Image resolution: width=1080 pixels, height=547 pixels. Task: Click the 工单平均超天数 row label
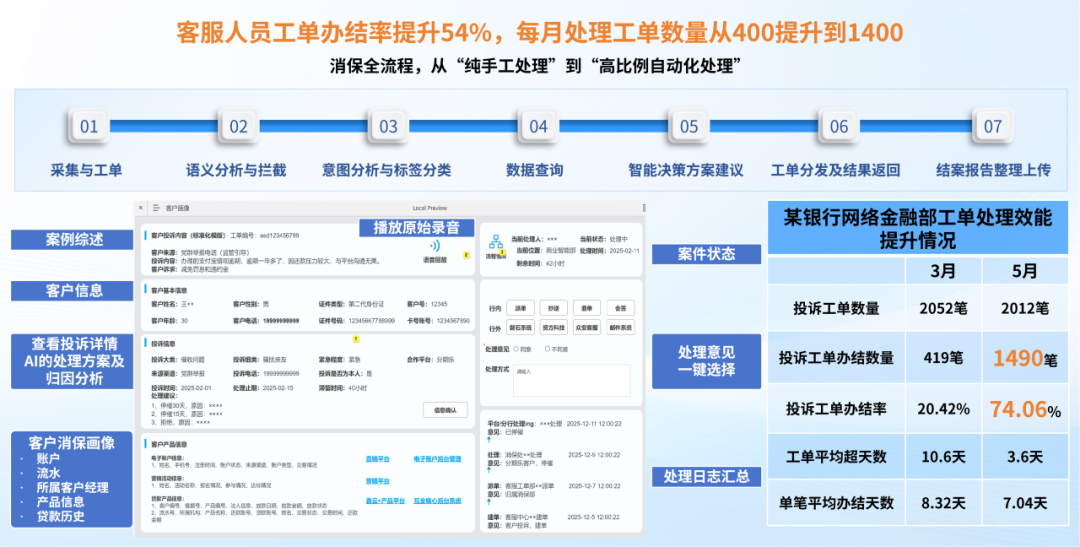coord(835,457)
